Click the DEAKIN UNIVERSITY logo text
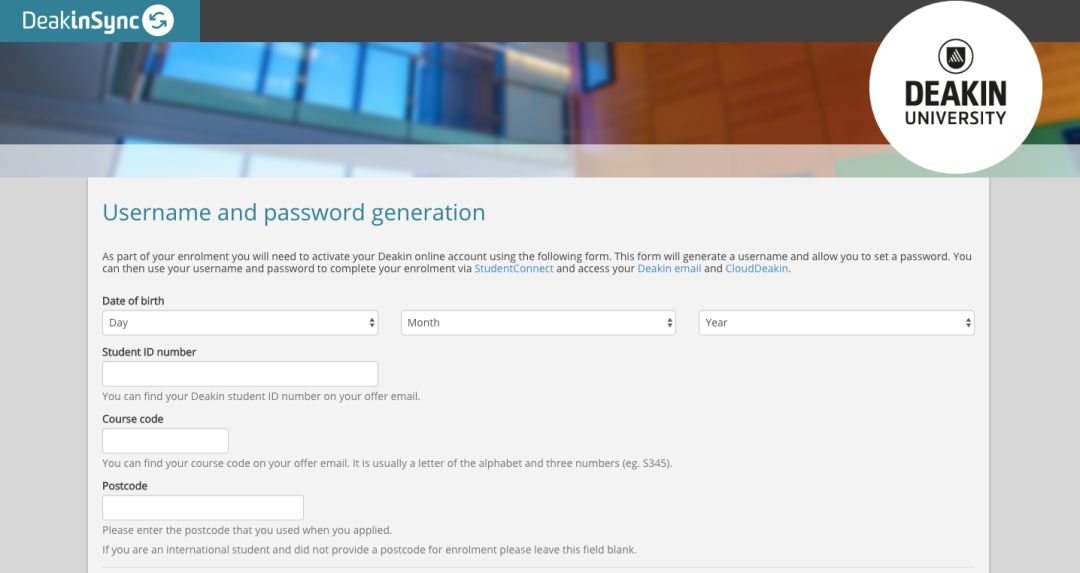The image size is (1080, 573). (x=955, y=103)
